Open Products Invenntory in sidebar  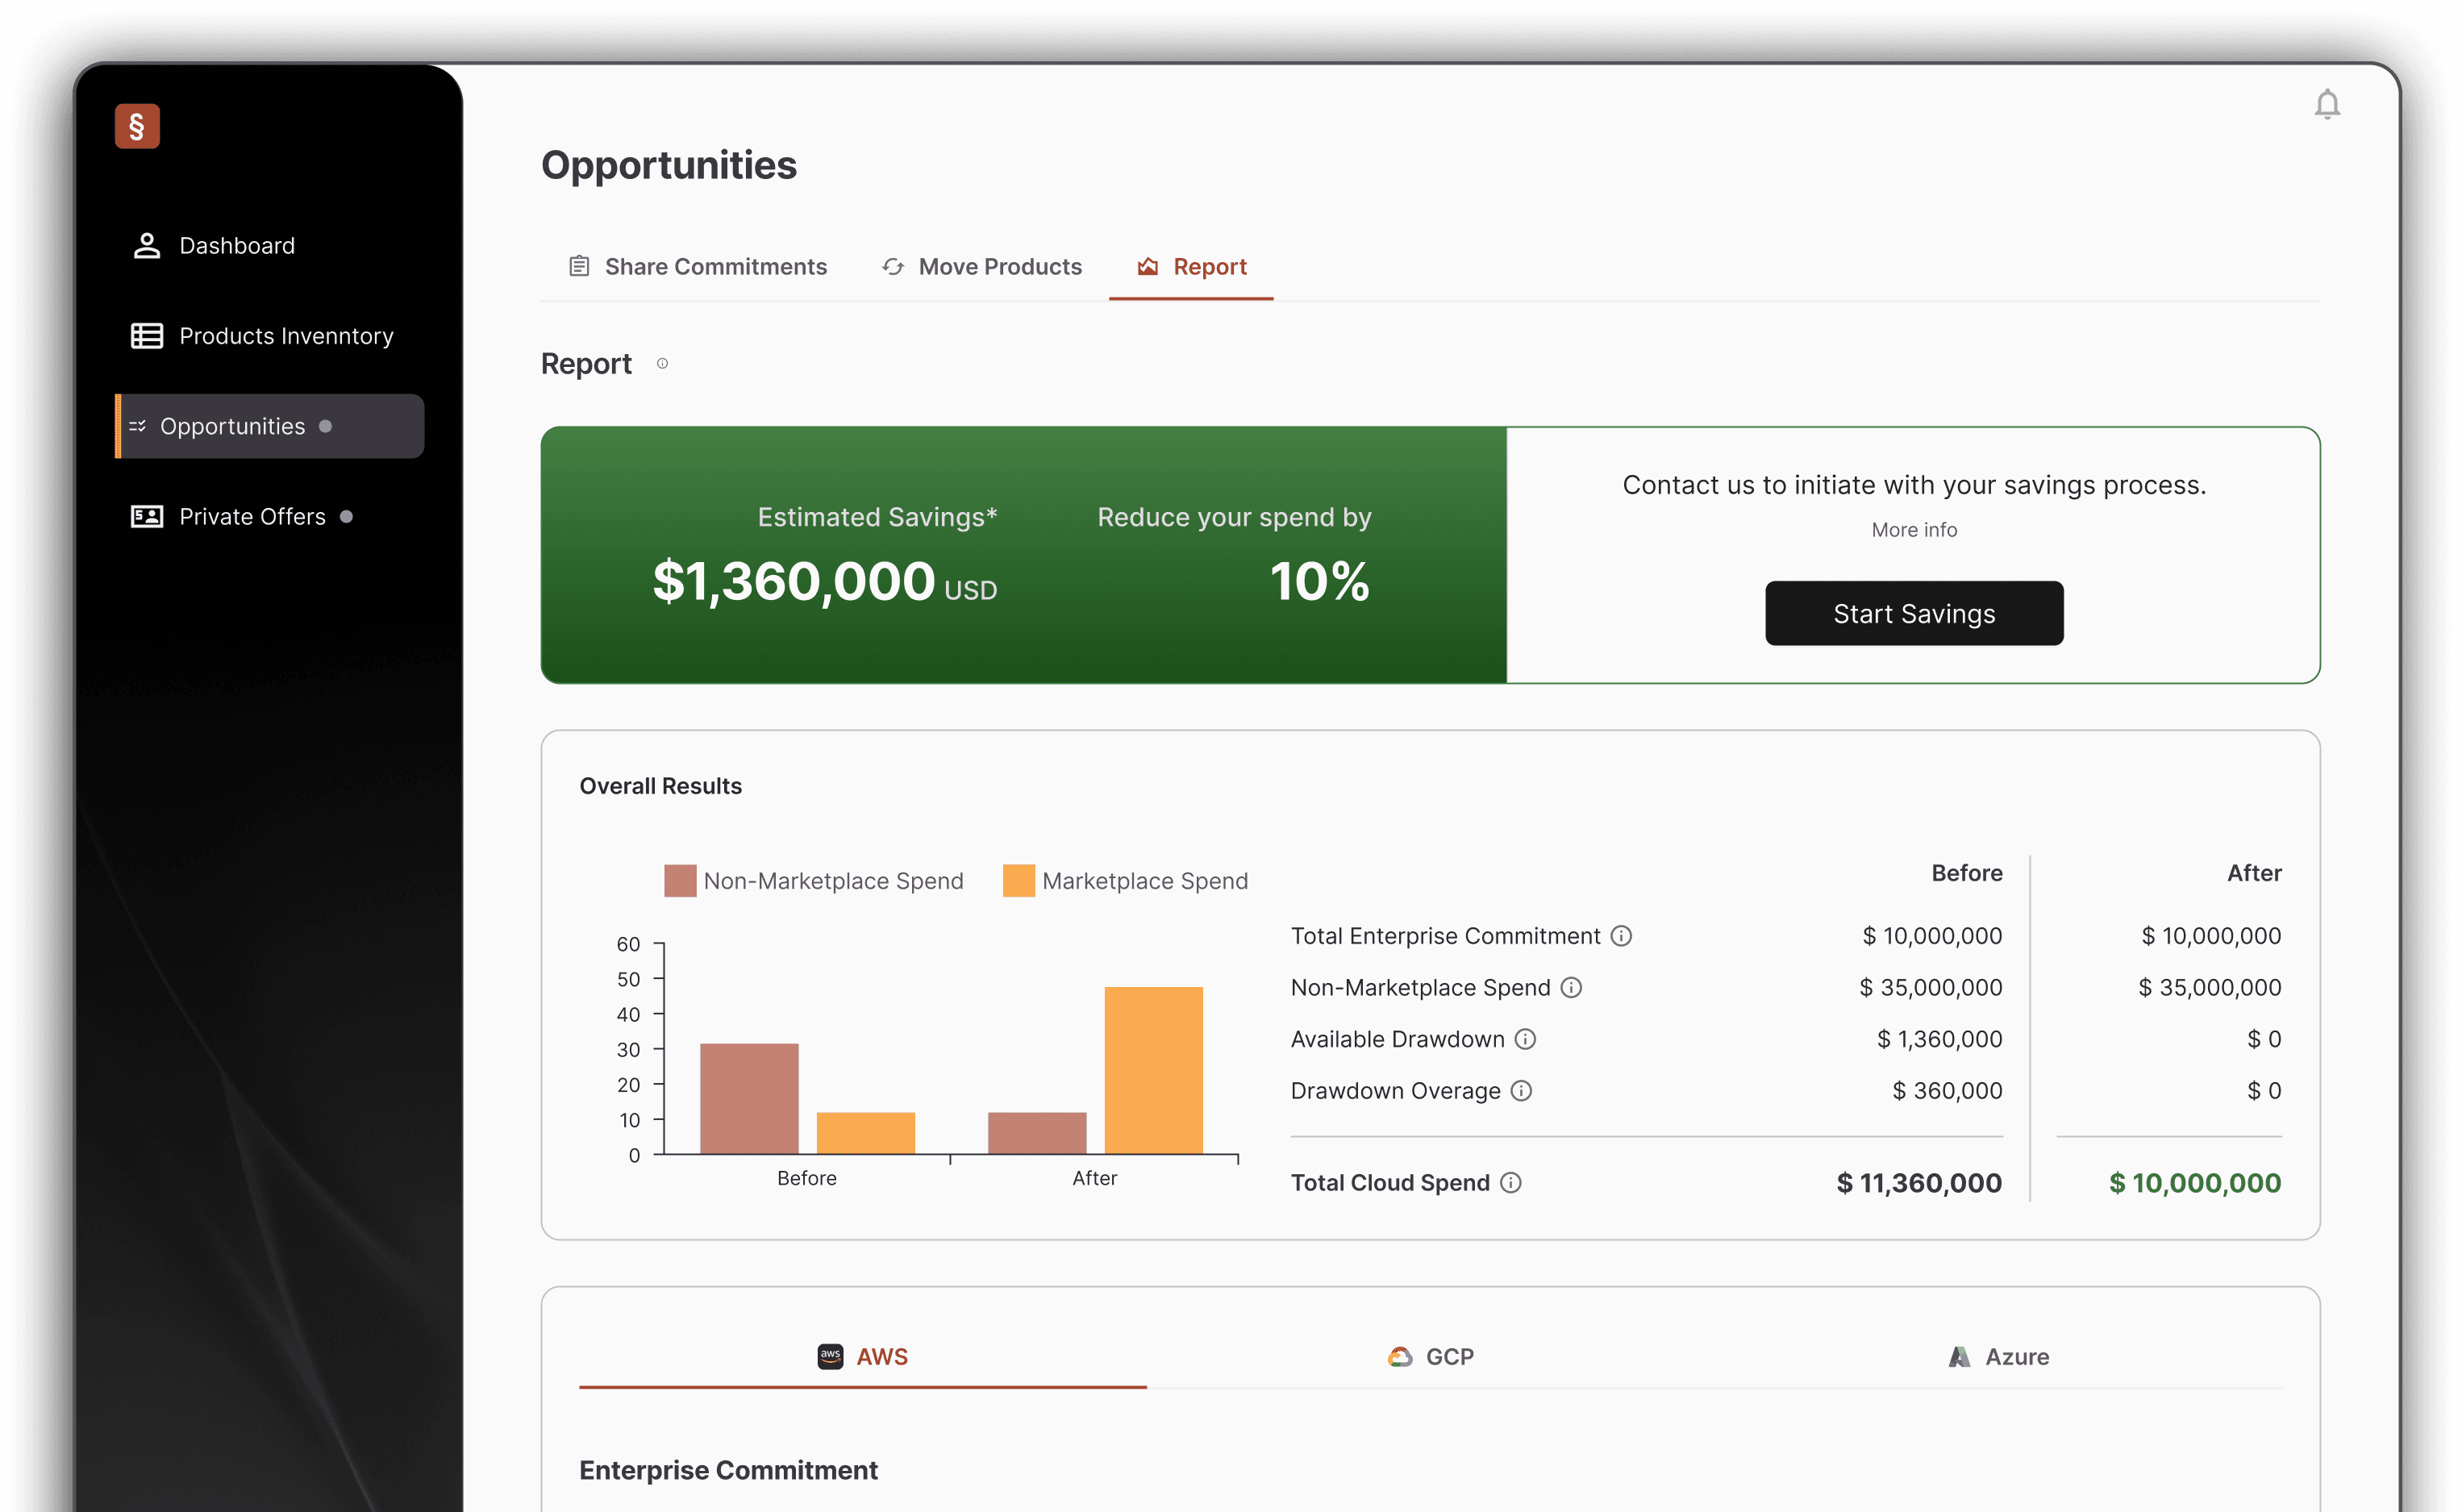285,336
